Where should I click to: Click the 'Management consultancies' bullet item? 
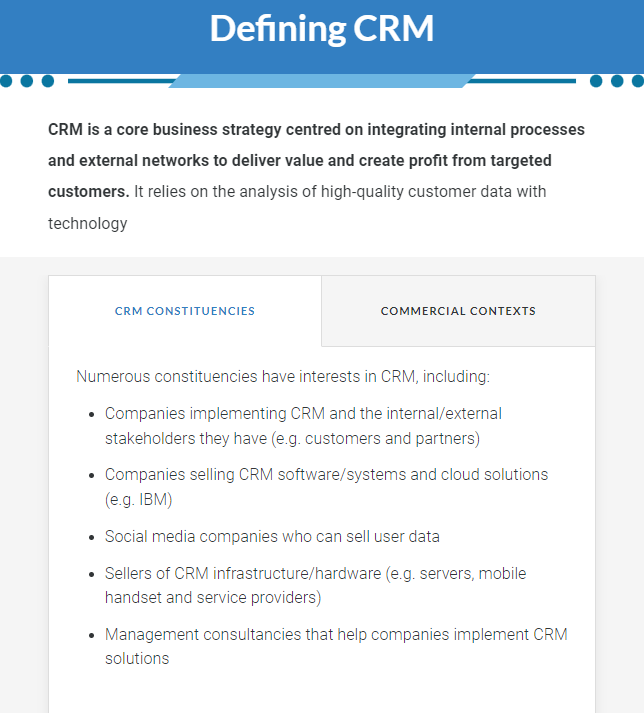pos(336,646)
